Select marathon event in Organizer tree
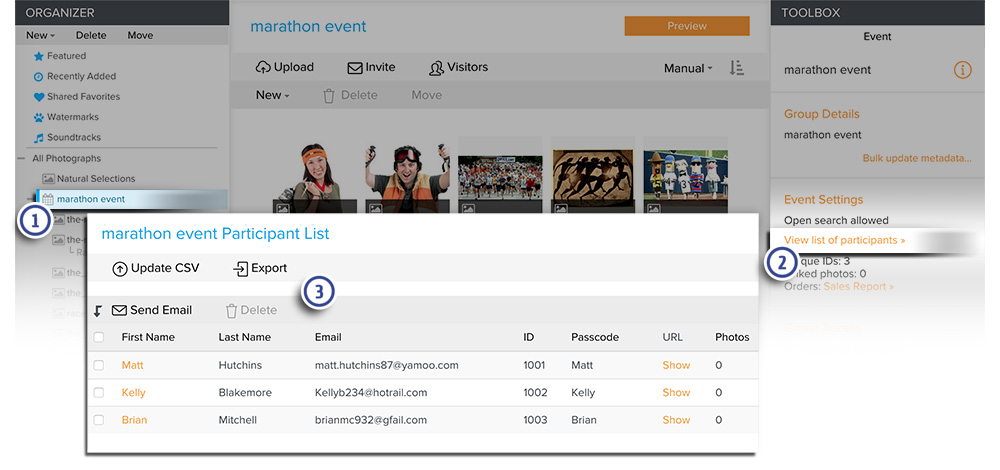 coord(132,200)
